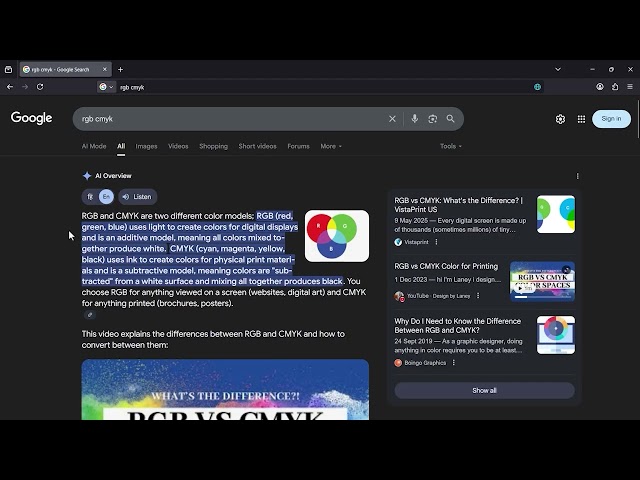The image size is (640, 480).
Task: Open the 'What's the difference' video thumbnail
Action: click(x=225, y=389)
